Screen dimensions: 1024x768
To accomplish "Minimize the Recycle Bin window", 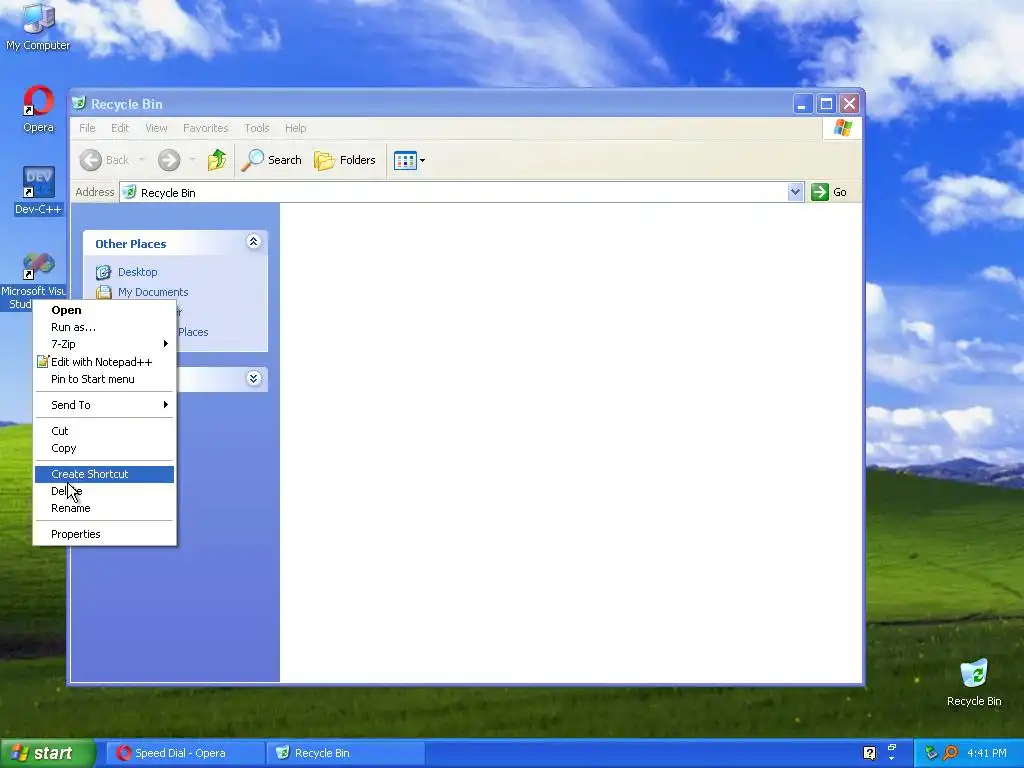I will coord(803,104).
